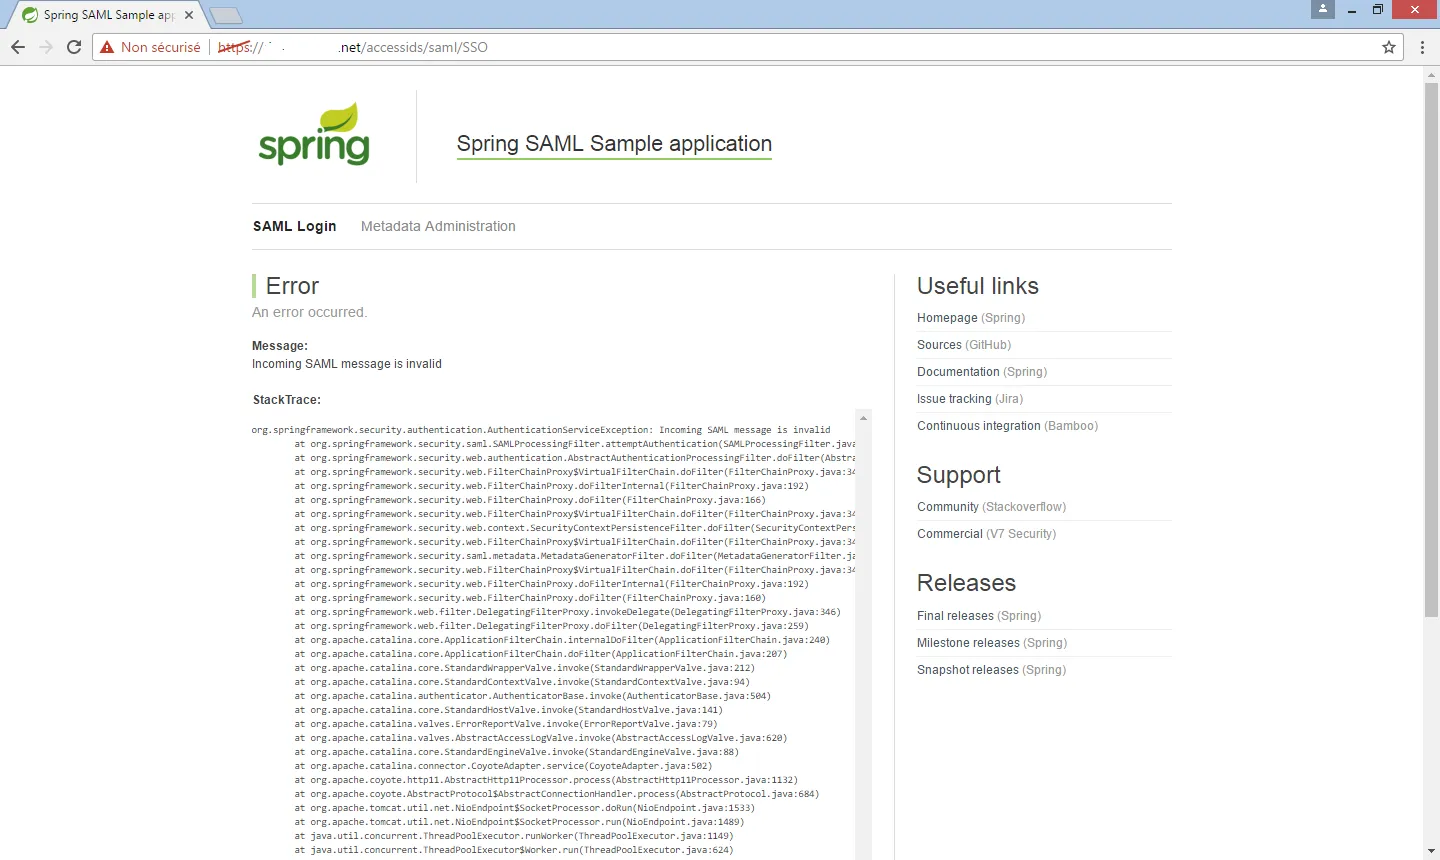1440x860 pixels.
Task: Open Community (Stackoverflow) link
Action: 991,507
